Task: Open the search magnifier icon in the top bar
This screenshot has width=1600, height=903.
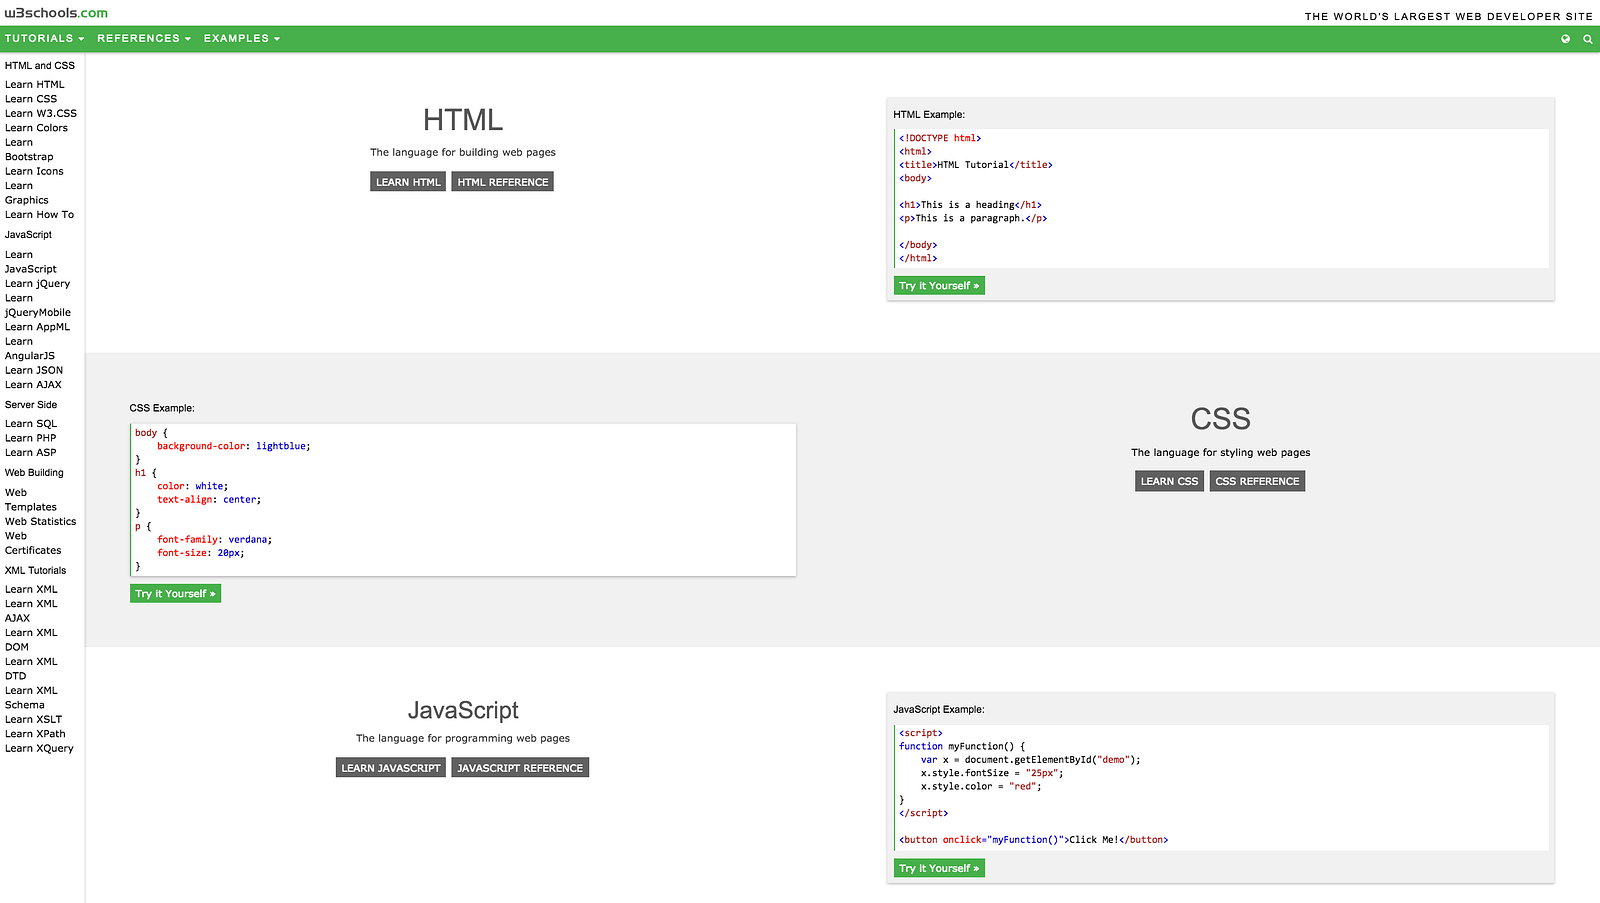Action: 1587,39
